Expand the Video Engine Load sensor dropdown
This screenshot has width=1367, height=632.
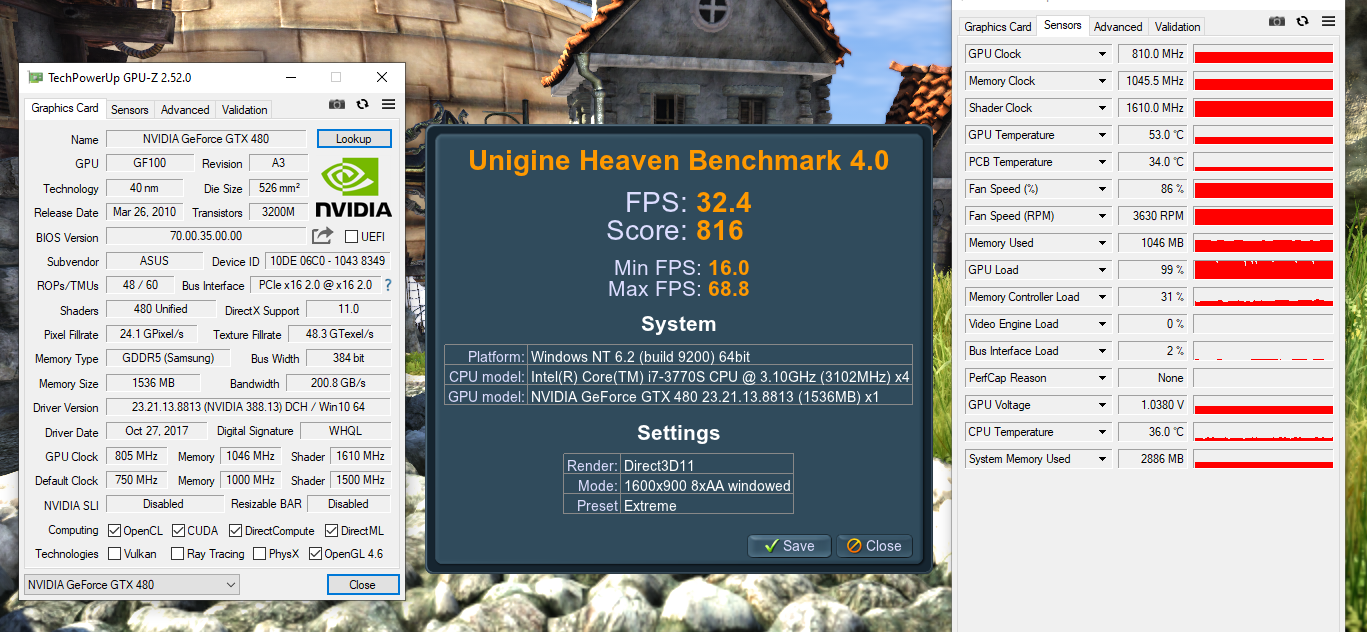coord(1102,324)
